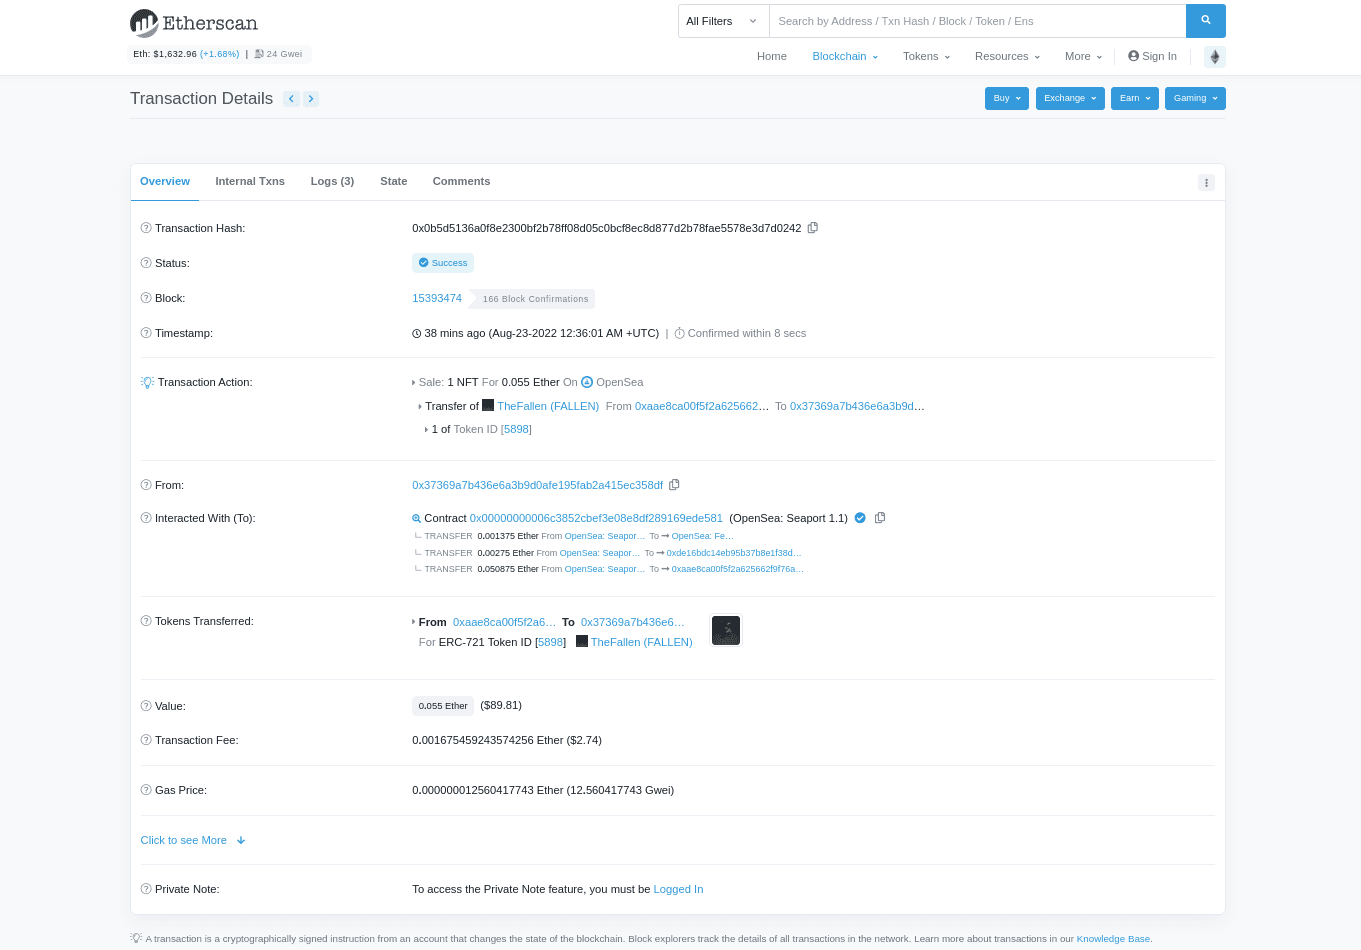The image size is (1361, 950).
Task: Open the Gaming dropdown button
Action: (x=1195, y=98)
